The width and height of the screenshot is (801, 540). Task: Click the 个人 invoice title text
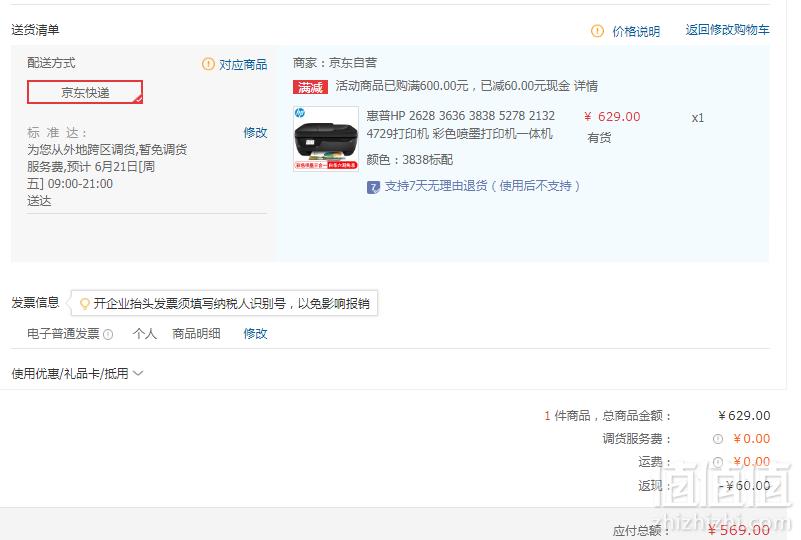pos(145,334)
